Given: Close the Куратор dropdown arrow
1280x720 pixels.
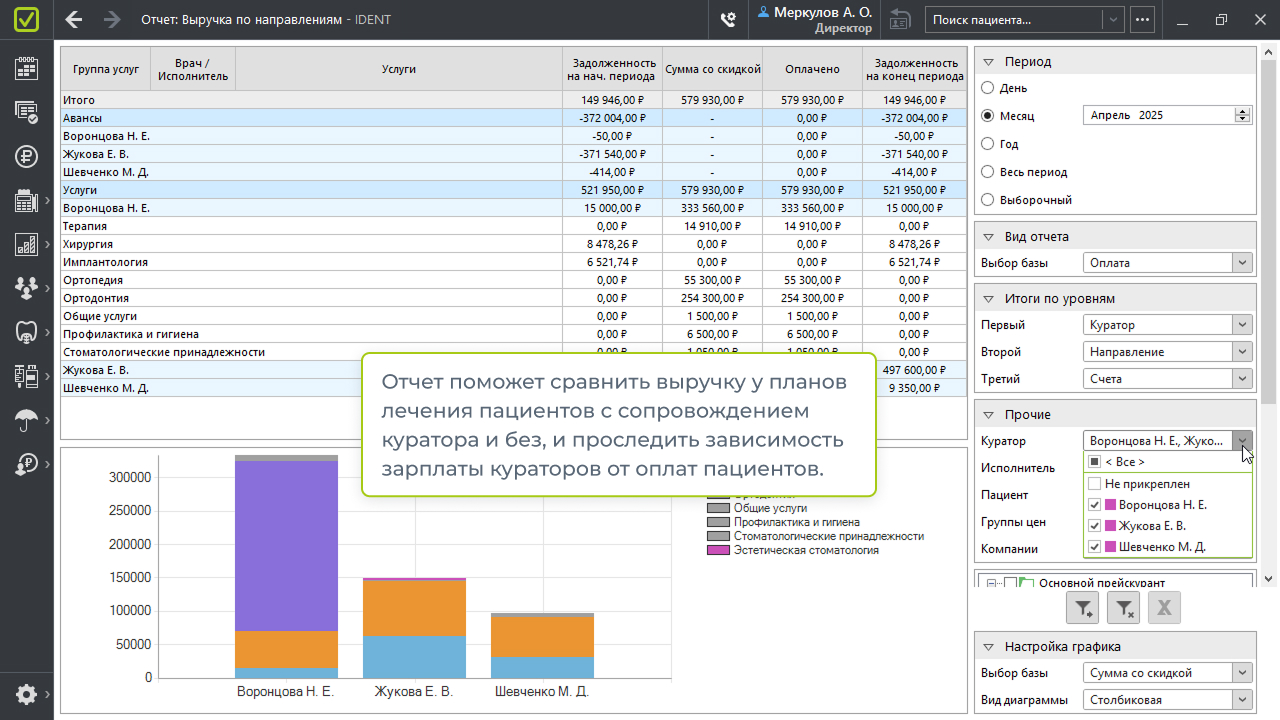Looking at the screenshot, I should [1242, 441].
